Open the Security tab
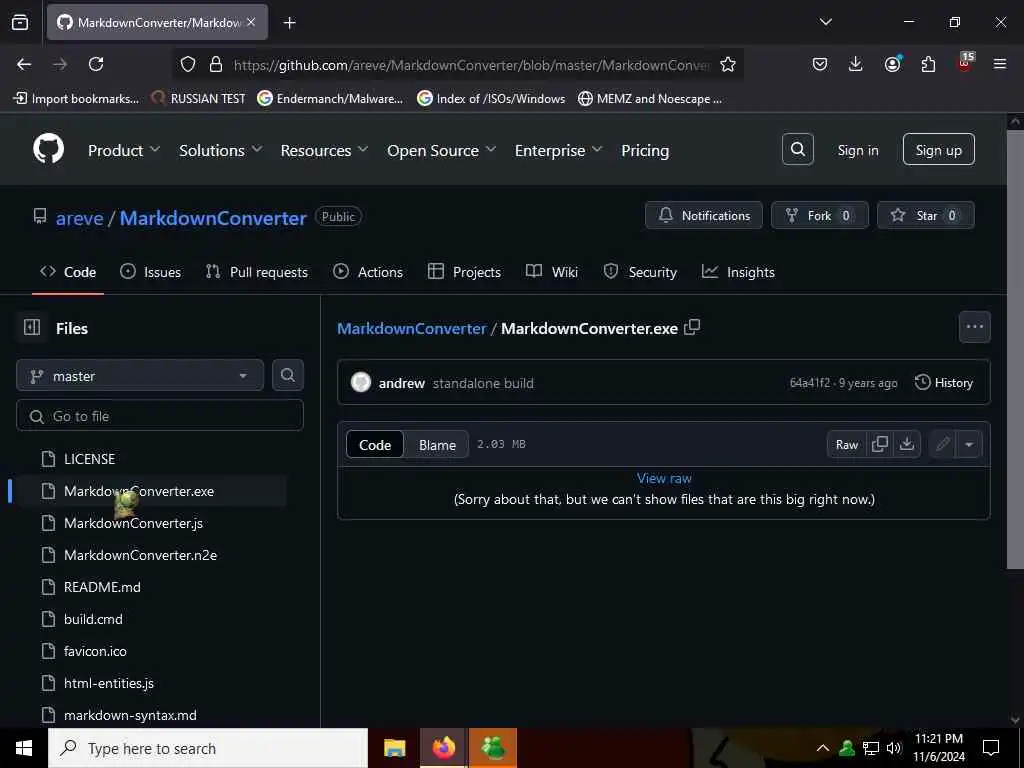This screenshot has height=768, width=1024. [640, 272]
